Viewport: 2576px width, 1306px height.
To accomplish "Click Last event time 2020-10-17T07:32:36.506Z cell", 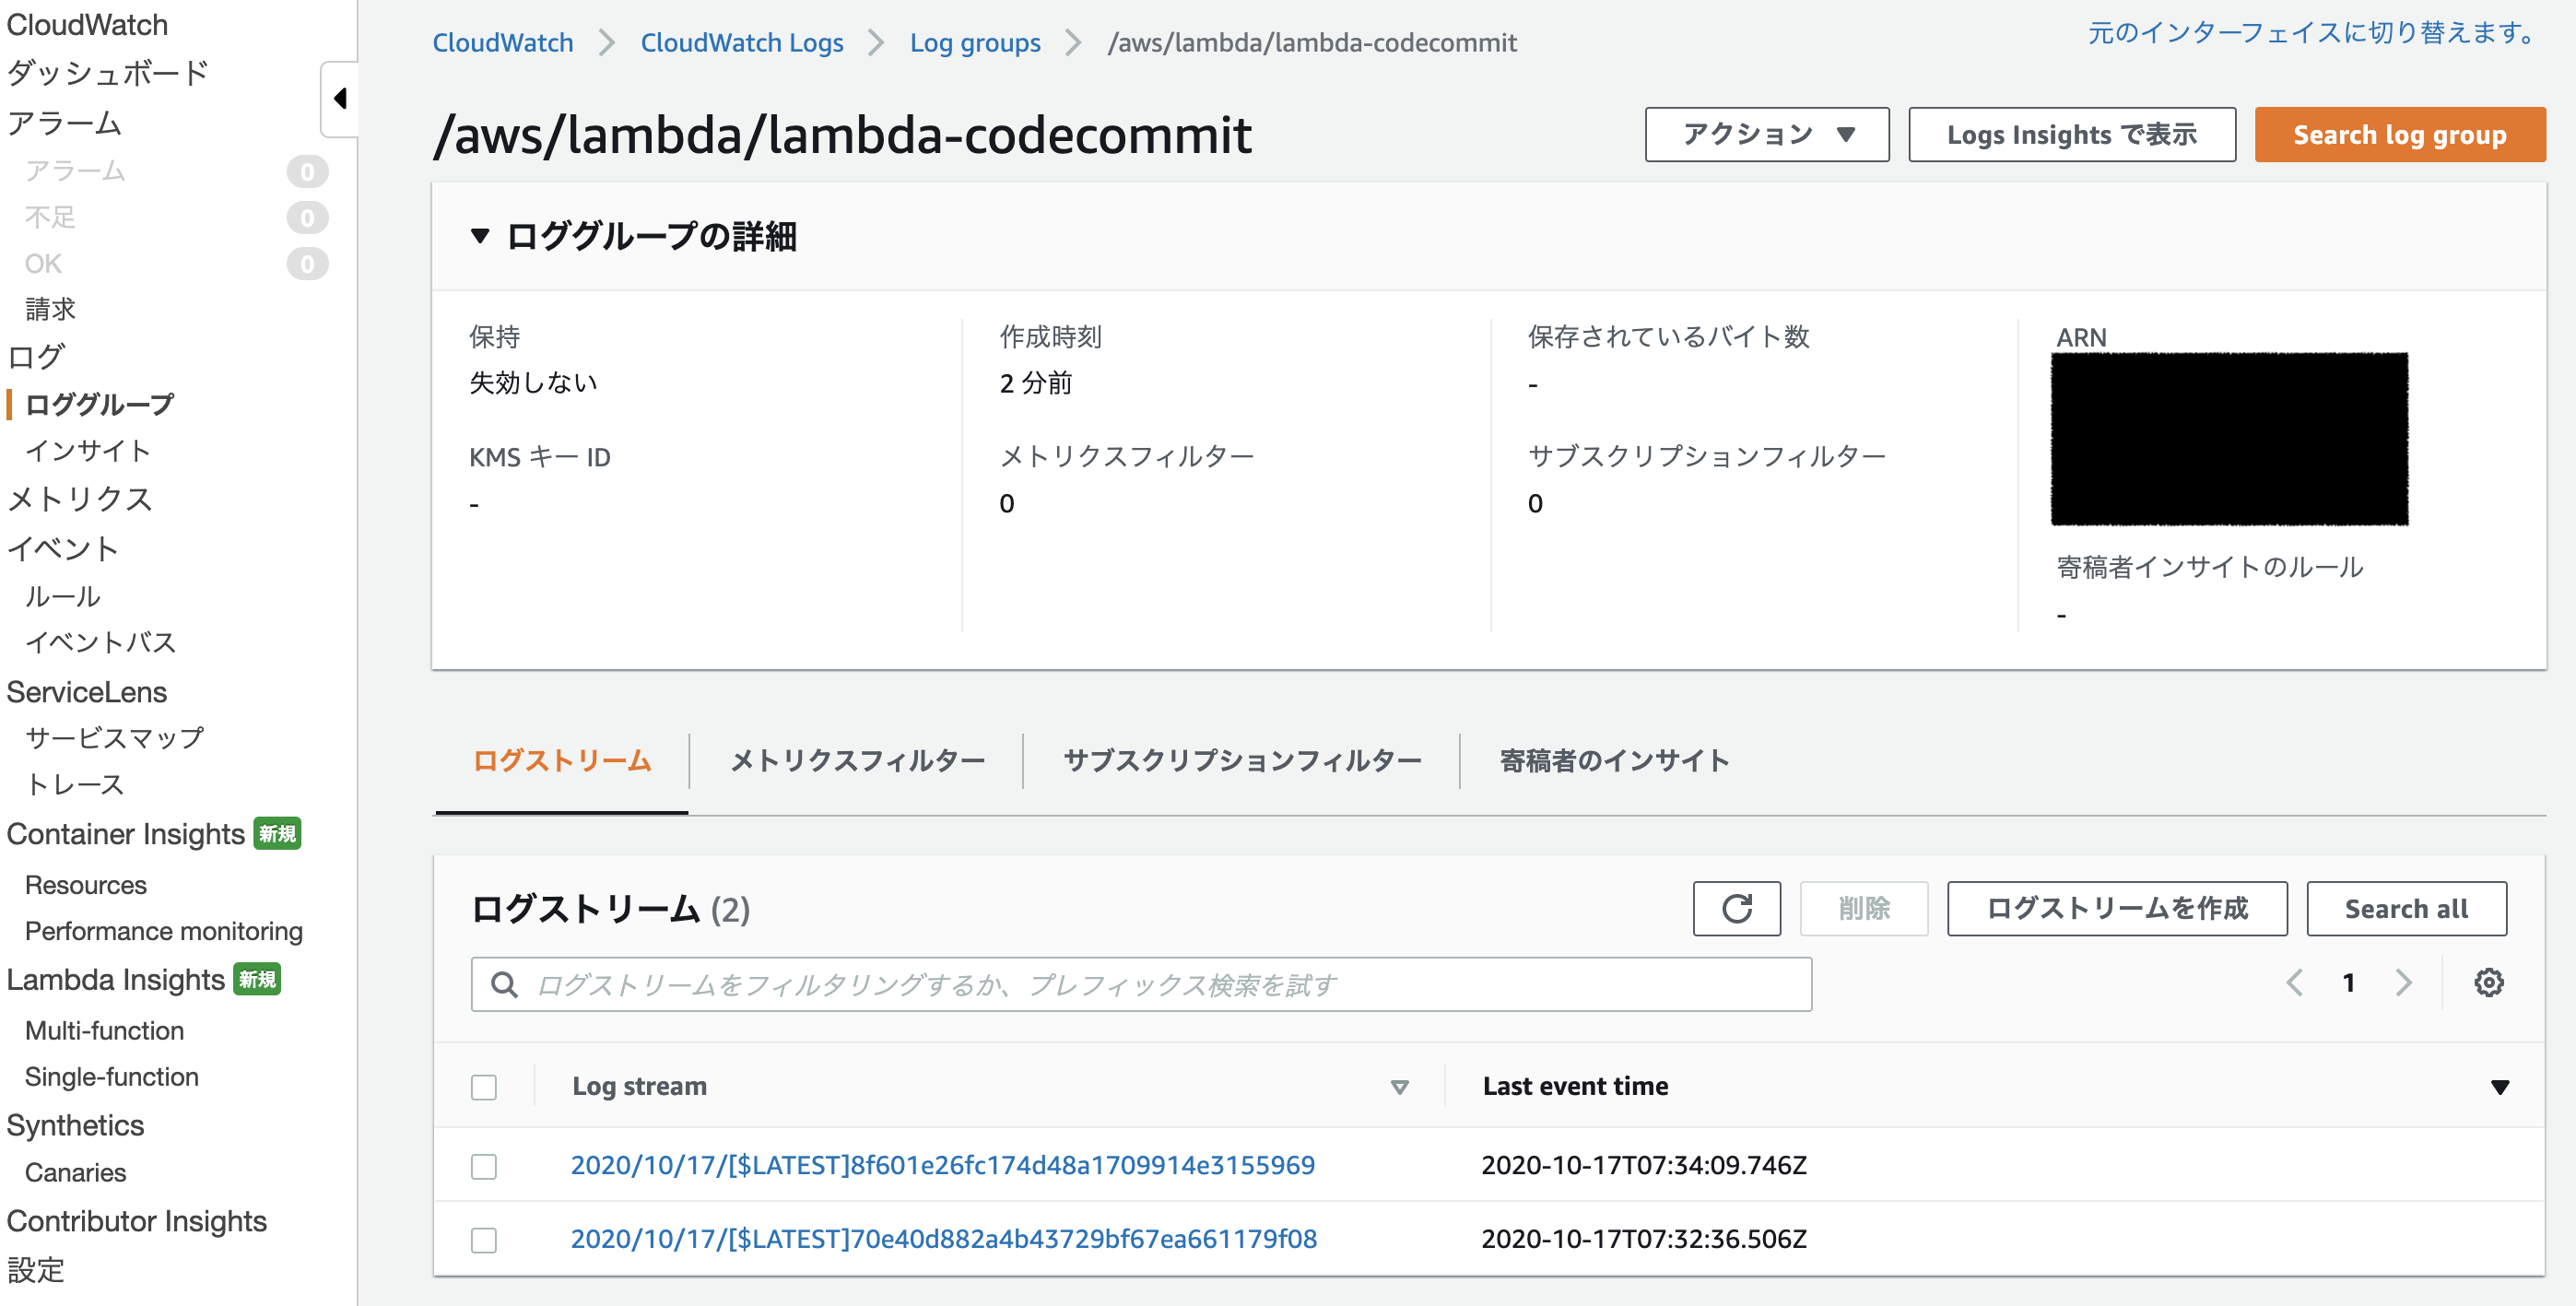I will click(1644, 1239).
